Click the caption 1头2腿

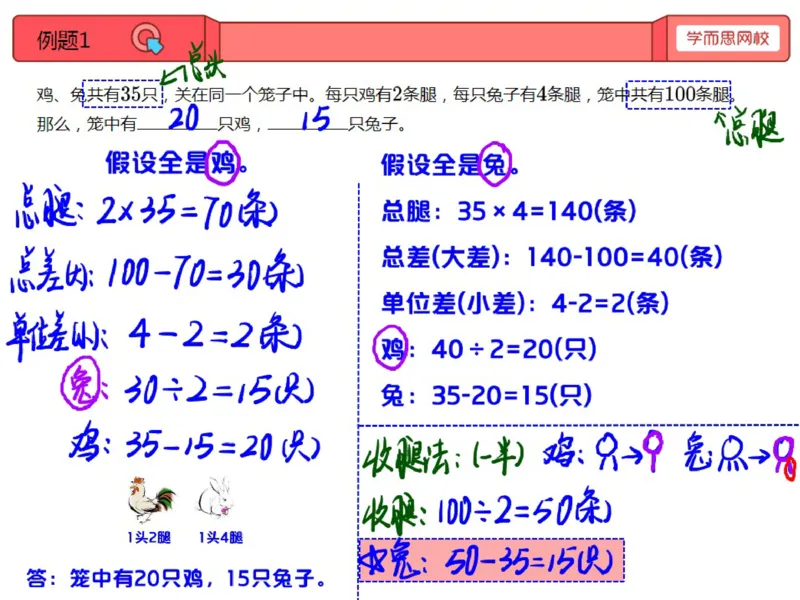coord(149,537)
